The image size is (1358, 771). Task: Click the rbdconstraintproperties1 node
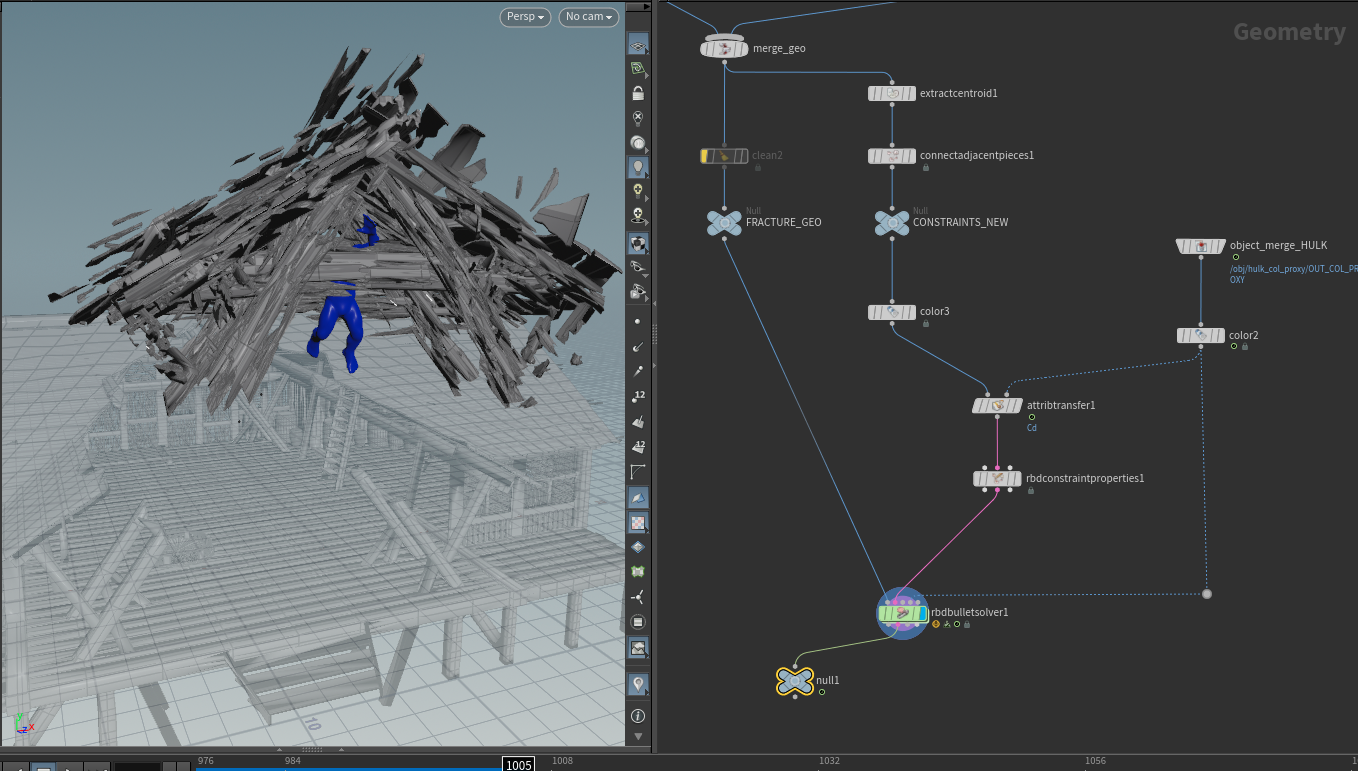pos(997,479)
